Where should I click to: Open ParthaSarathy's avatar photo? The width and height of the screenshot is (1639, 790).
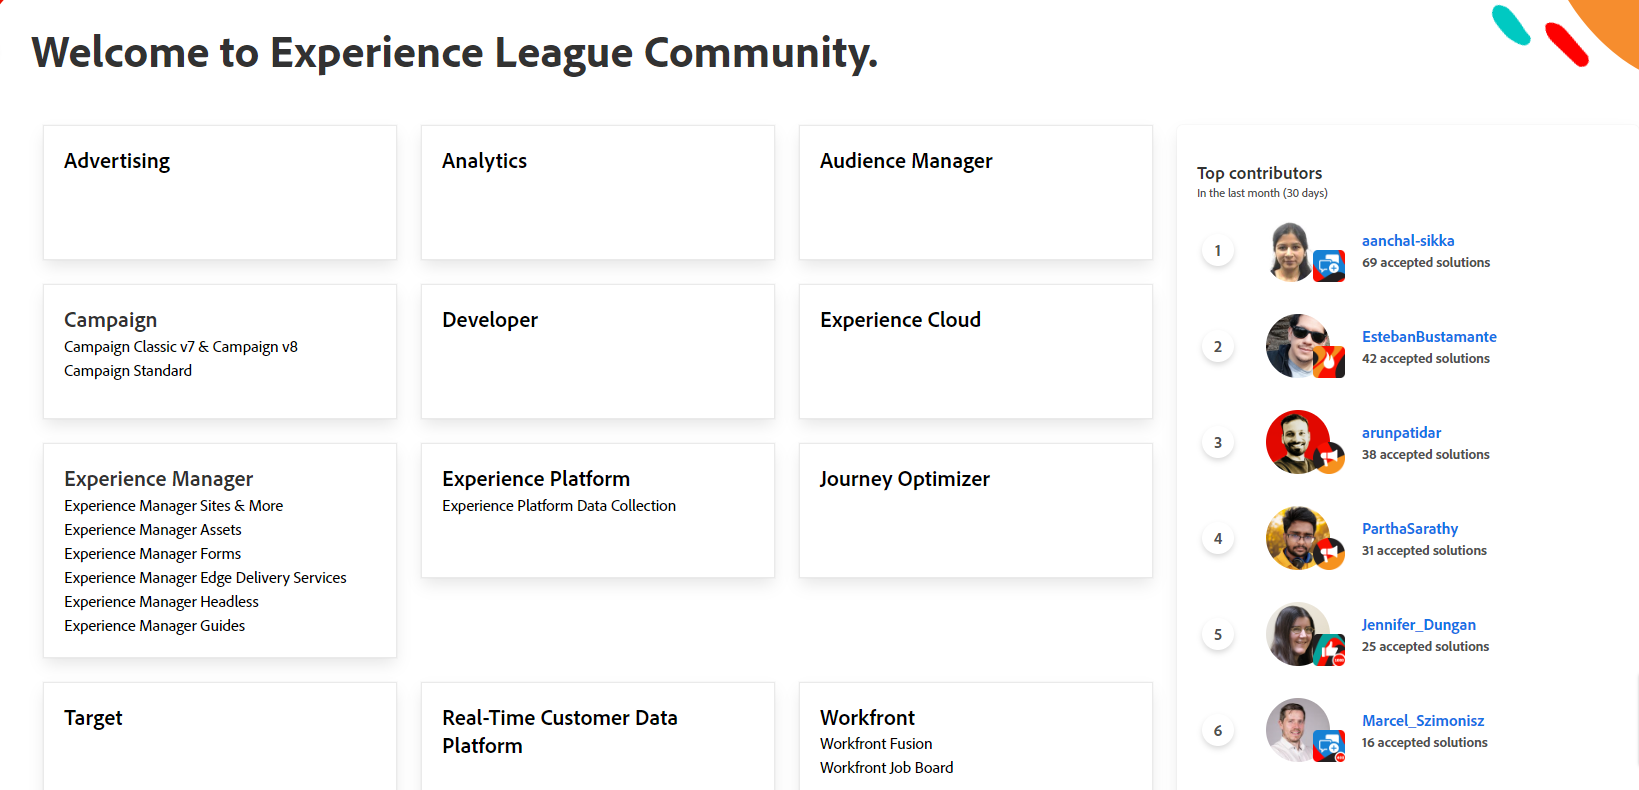(1297, 538)
